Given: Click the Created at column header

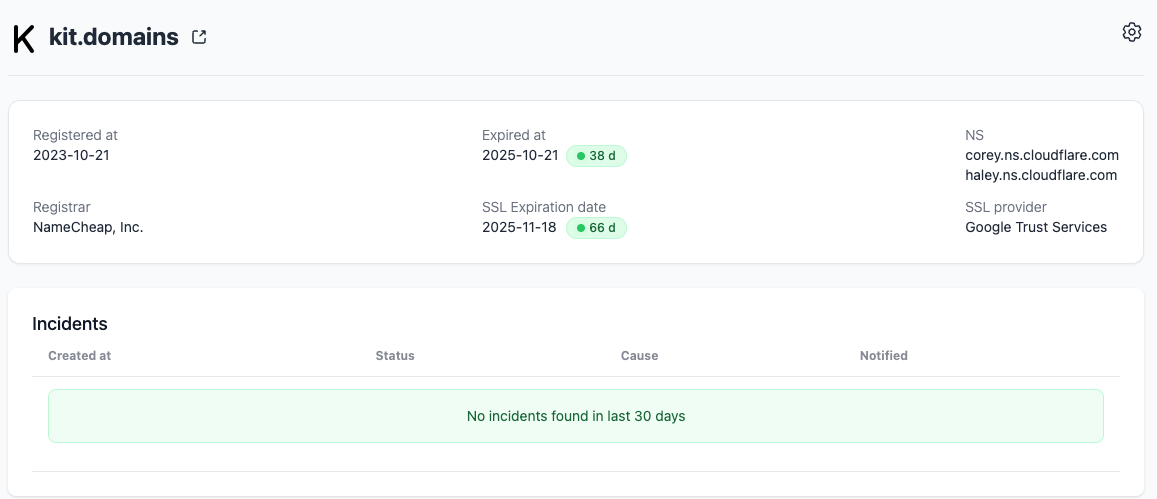Looking at the screenshot, I should pos(79,356).
